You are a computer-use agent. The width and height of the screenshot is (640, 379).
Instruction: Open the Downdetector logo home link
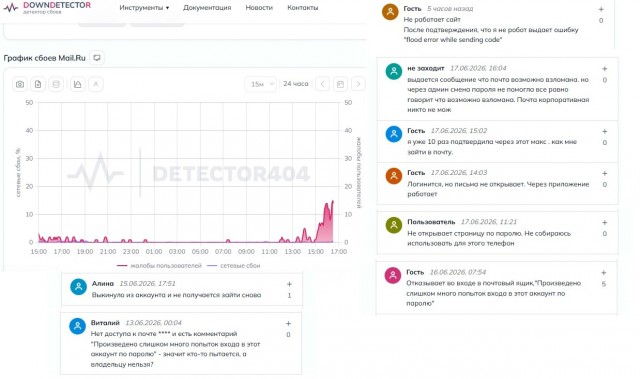point(47,7)
